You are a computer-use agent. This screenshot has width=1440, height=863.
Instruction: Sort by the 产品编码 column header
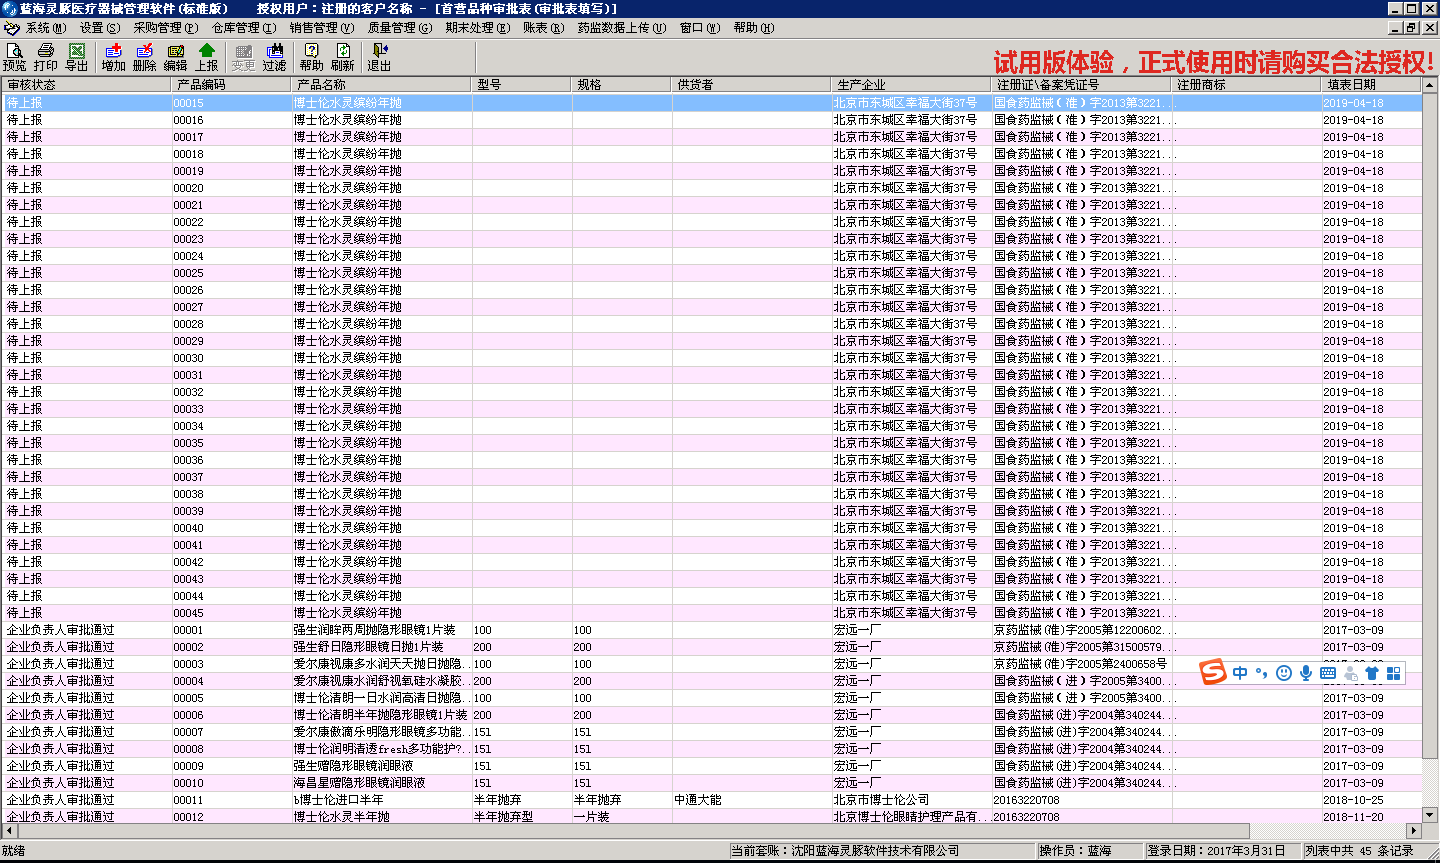pos(230,85)
